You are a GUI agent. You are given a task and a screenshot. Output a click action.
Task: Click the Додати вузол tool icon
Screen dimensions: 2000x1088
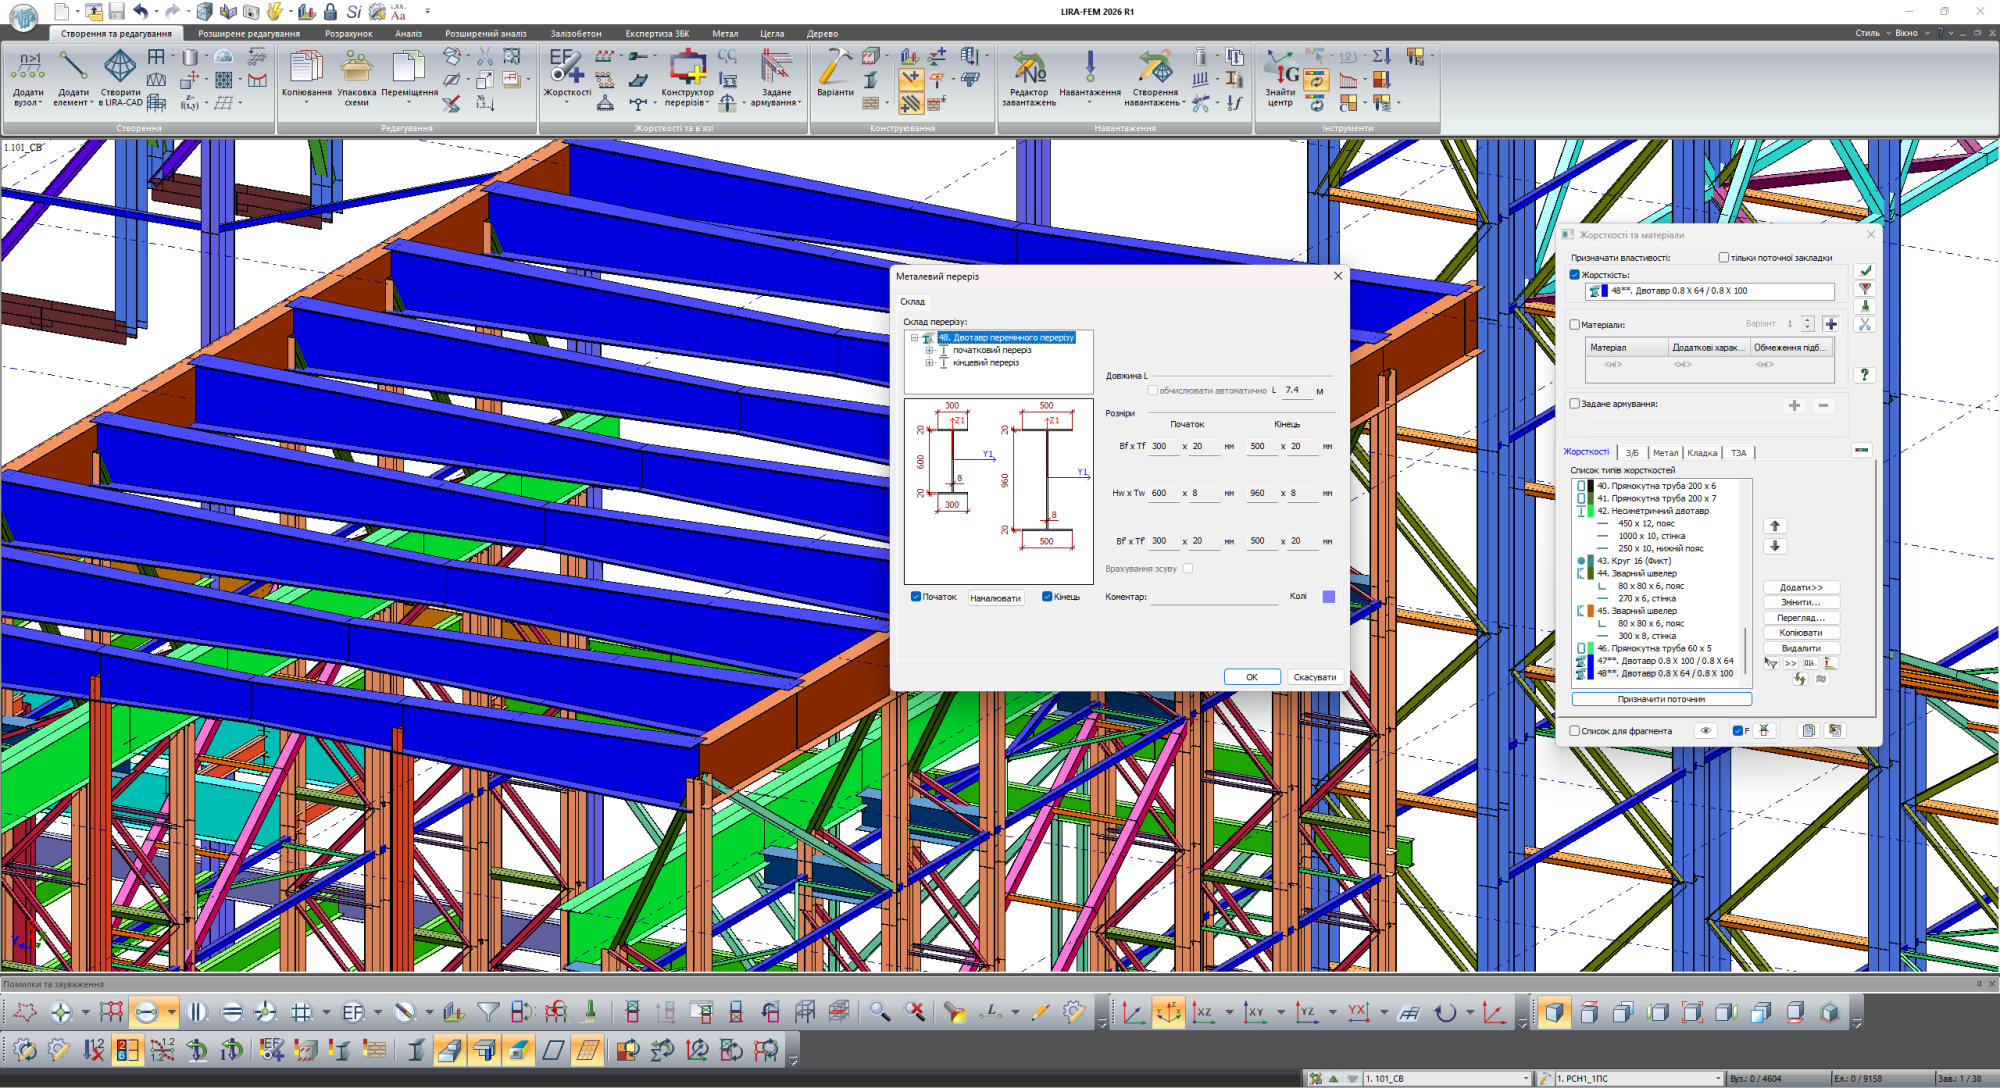[28, 68]
